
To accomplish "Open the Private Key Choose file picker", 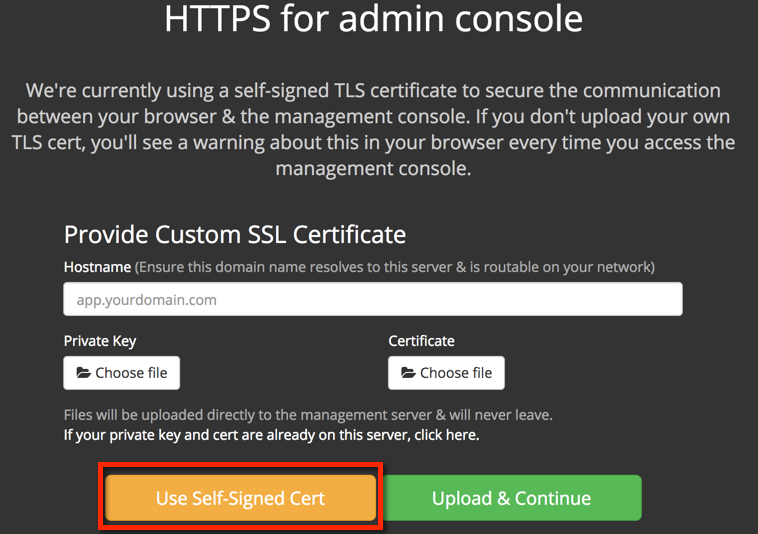I will pyautogui.click(x=121, y=373).
